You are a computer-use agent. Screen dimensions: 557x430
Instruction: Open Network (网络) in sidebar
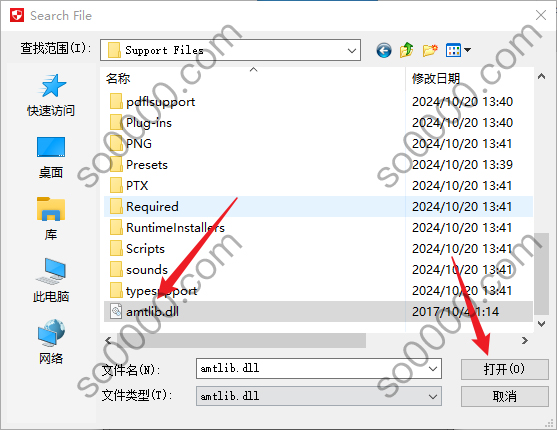tap(51, 342)
